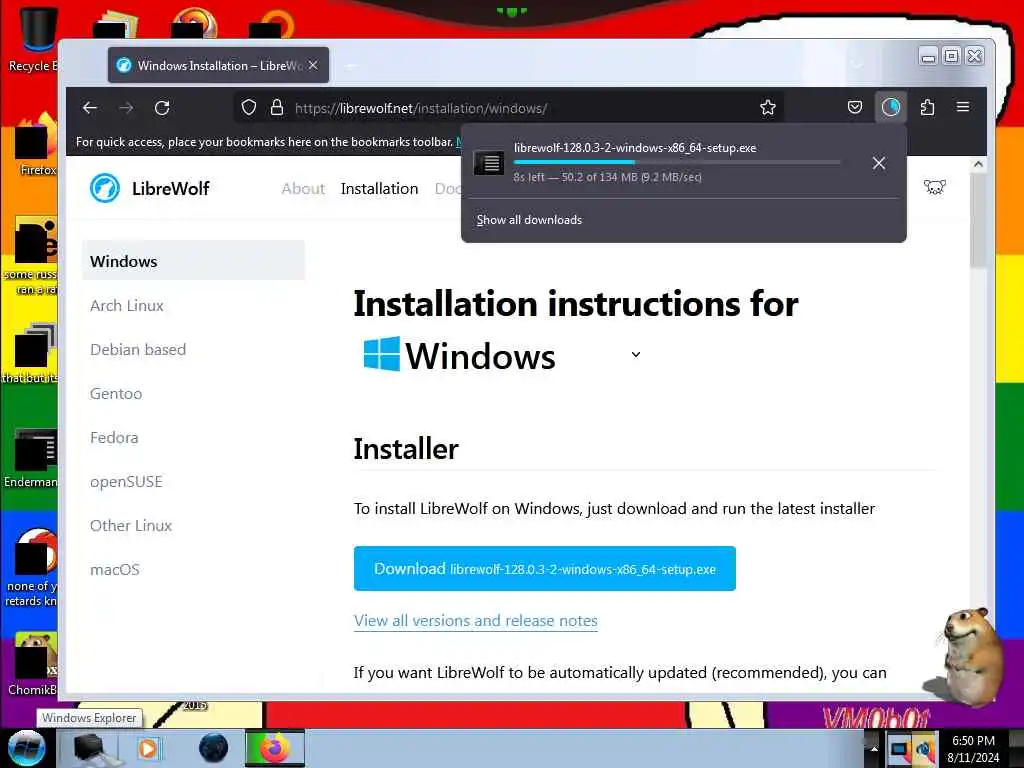The height and width of the screenshot is (768, 1024).
Task: Select Debian based in the sidebar
Action: 138,349
